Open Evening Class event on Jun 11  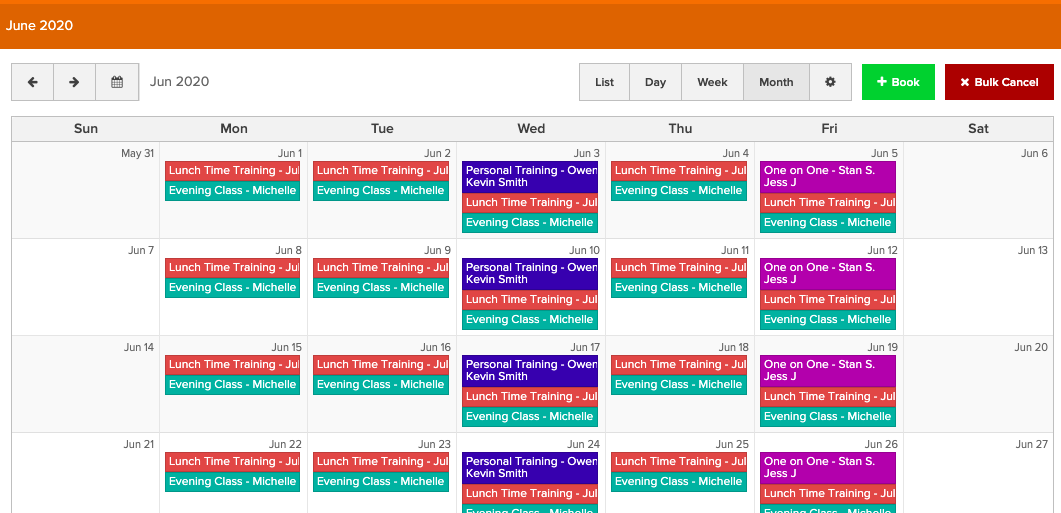click(678, 288)
